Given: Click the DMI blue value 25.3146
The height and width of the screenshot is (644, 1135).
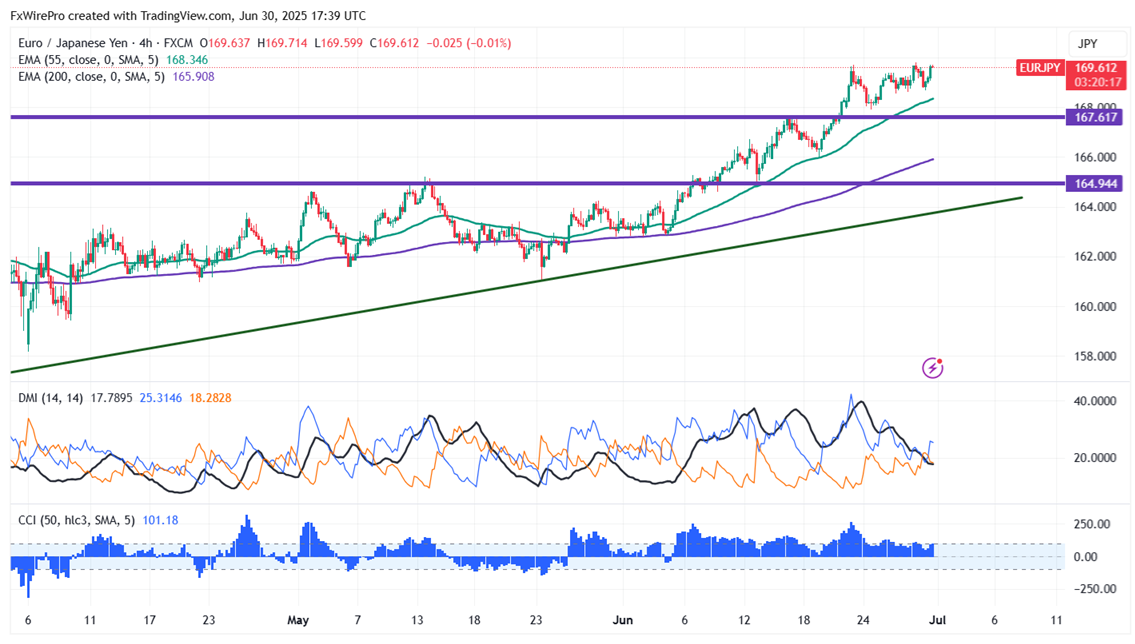Looking at the screenshot, I should (x=161, y=398).
